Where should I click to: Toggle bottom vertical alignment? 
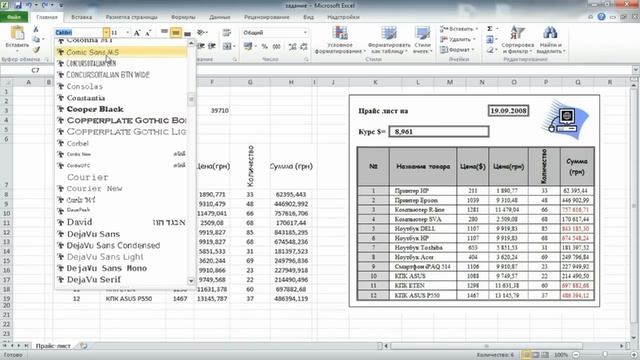(187, 33)
